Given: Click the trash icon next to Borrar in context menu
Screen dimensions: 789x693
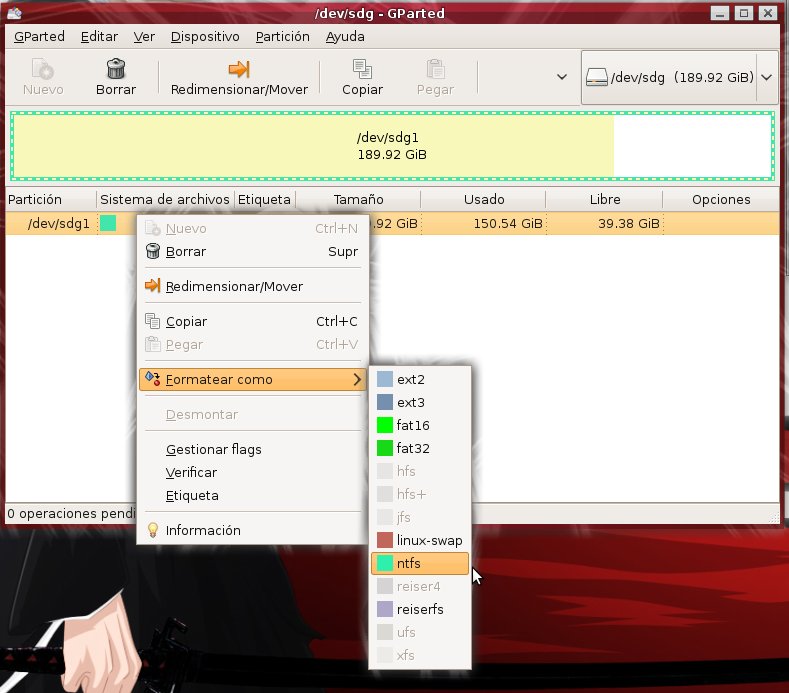Looking at the screenshot, I should point(152,251).
